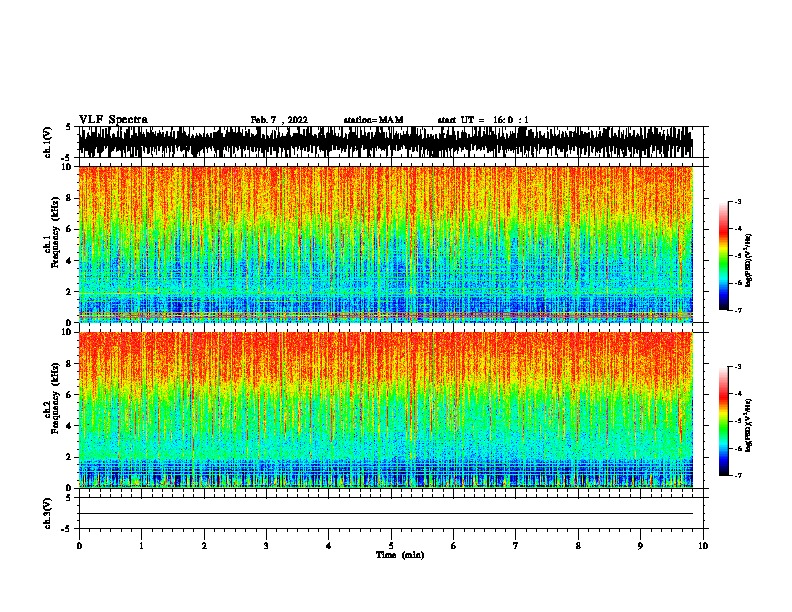Click the "ch.1(V)" waveform axis label

pyautogui.click(x=48, y=142)
